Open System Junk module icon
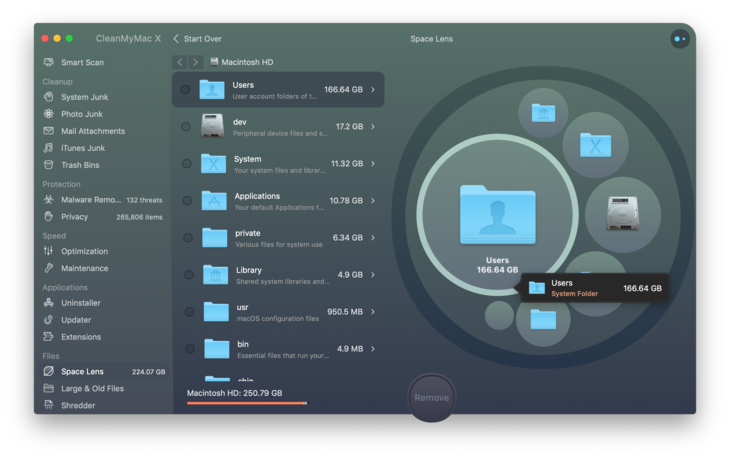730x459 pixels. click(48, 97)
